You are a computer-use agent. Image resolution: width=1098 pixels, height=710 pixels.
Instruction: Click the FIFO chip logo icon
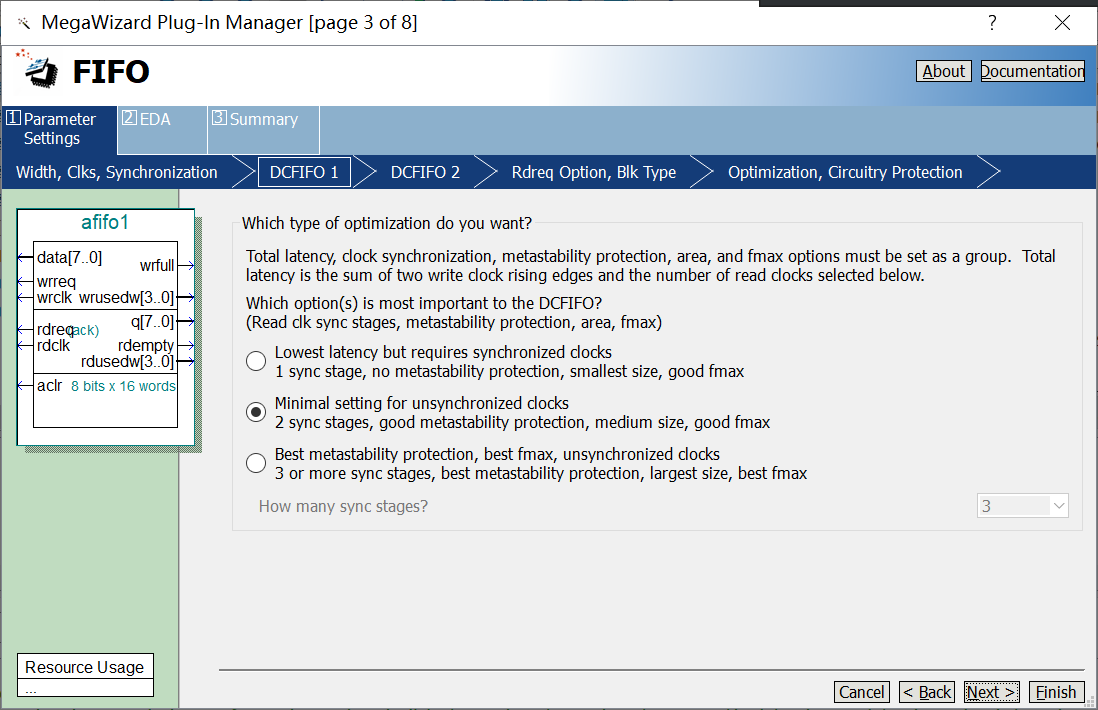39,70
